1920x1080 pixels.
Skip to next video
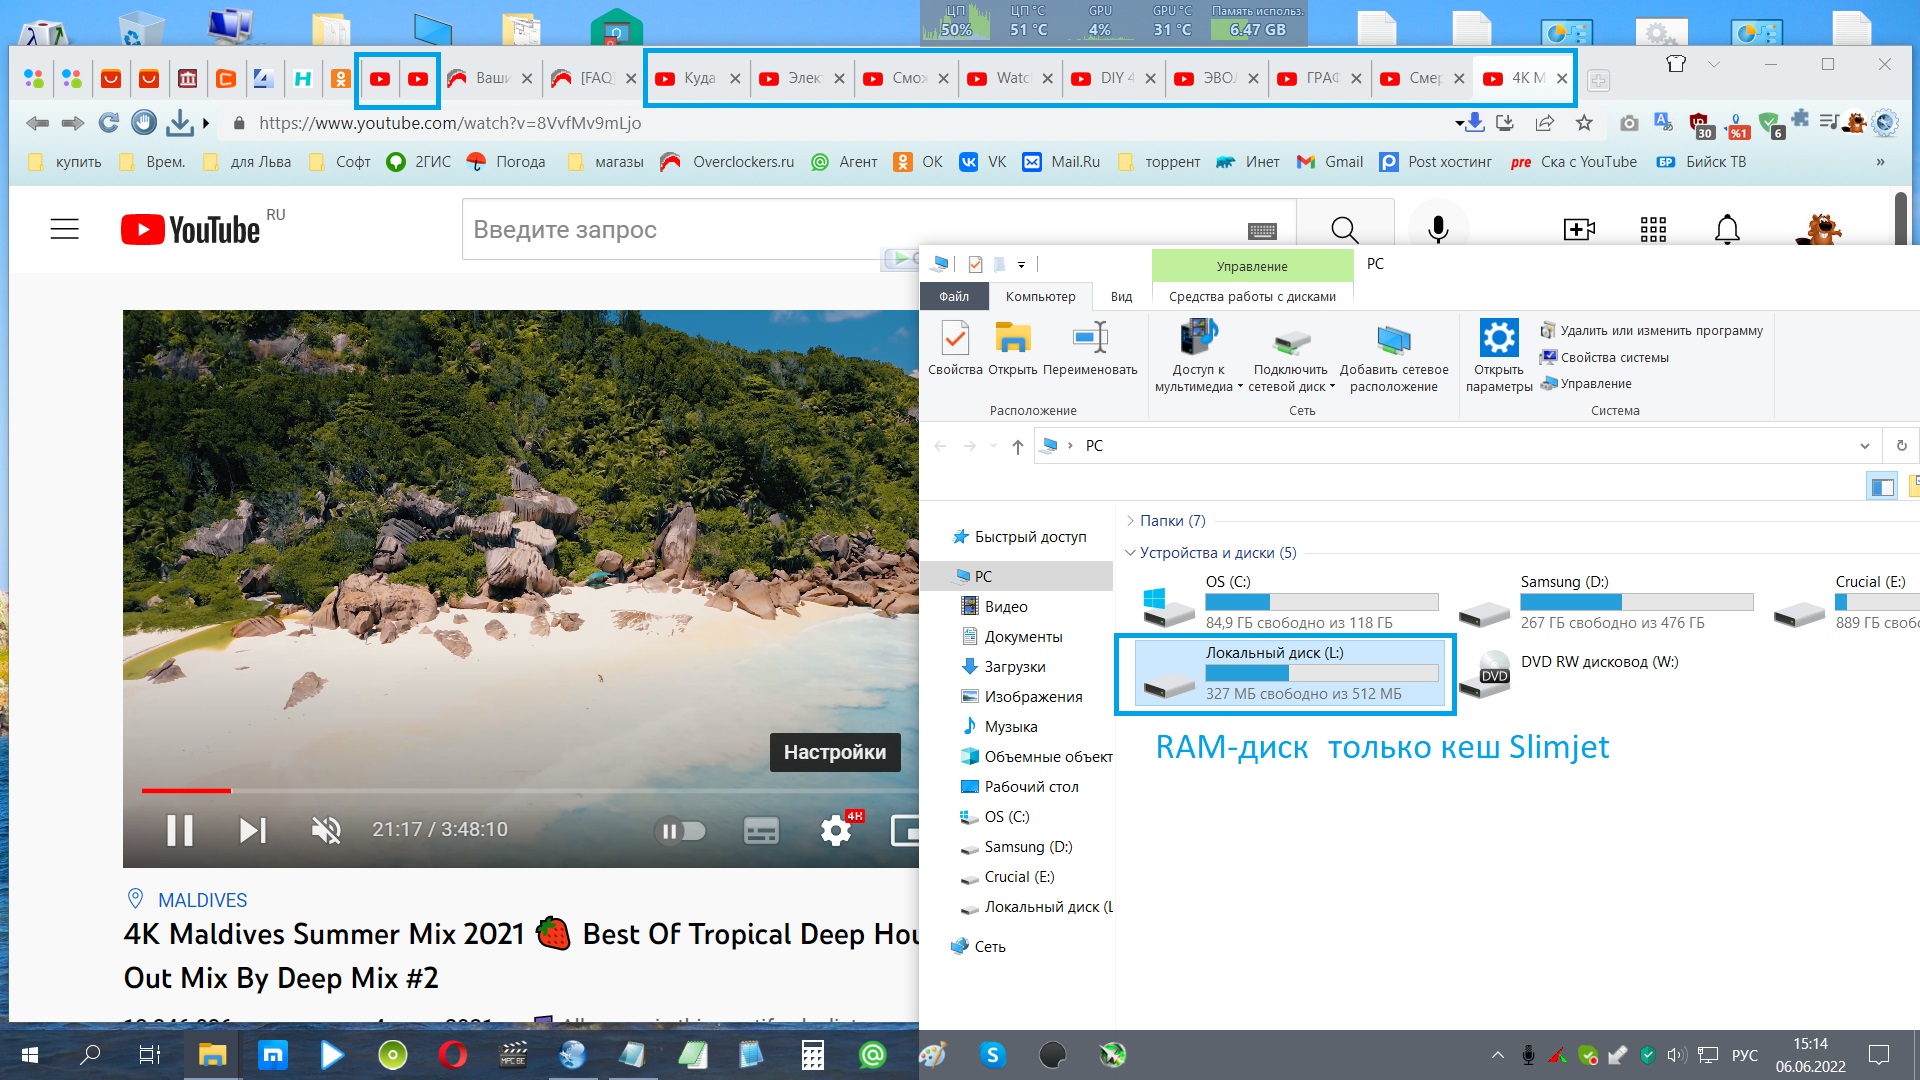(x=252, y=830)
